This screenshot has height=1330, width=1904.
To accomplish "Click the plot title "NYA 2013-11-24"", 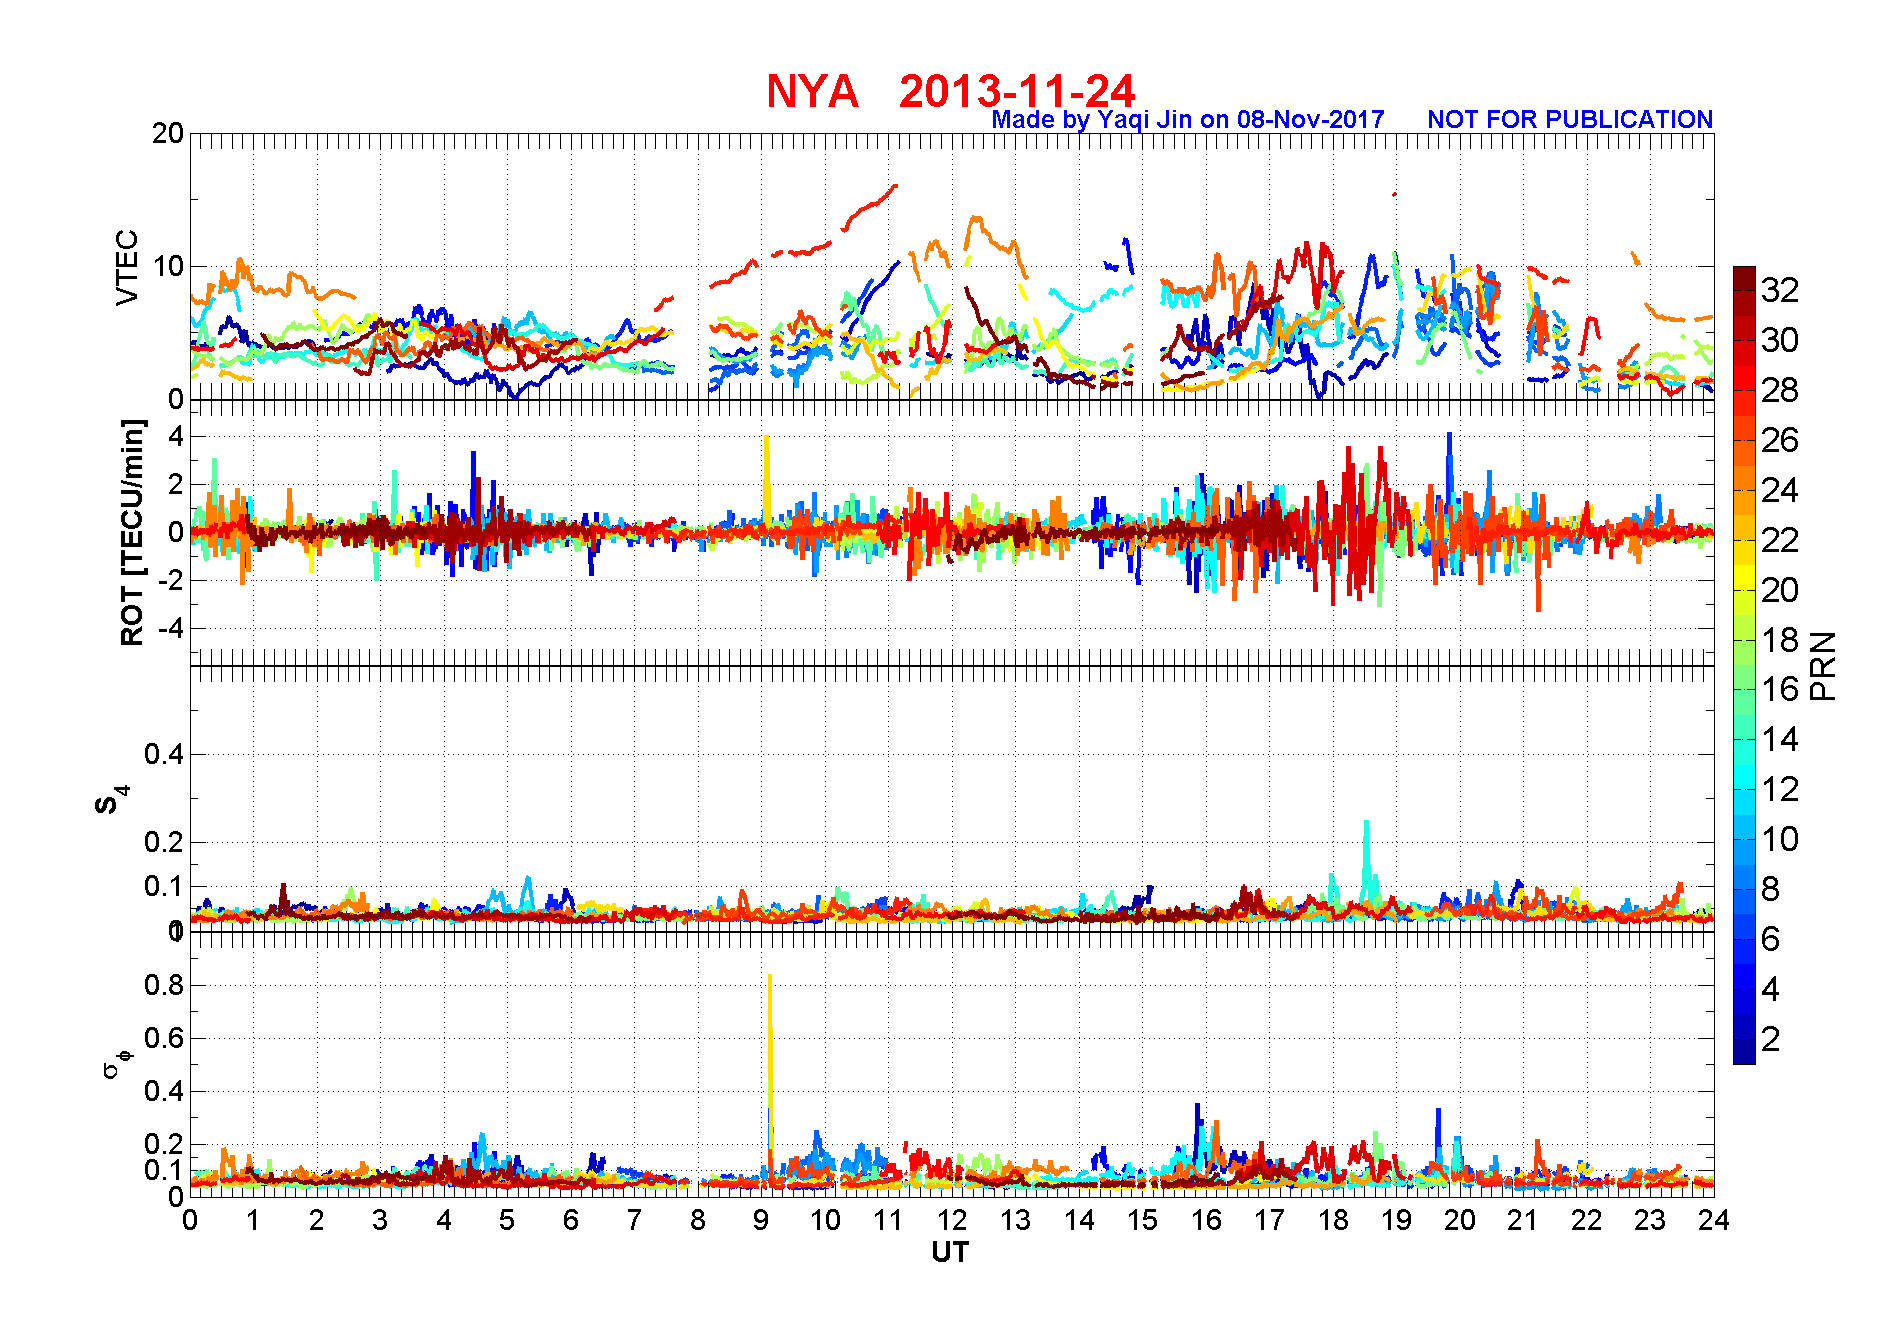I will point(950,91).
